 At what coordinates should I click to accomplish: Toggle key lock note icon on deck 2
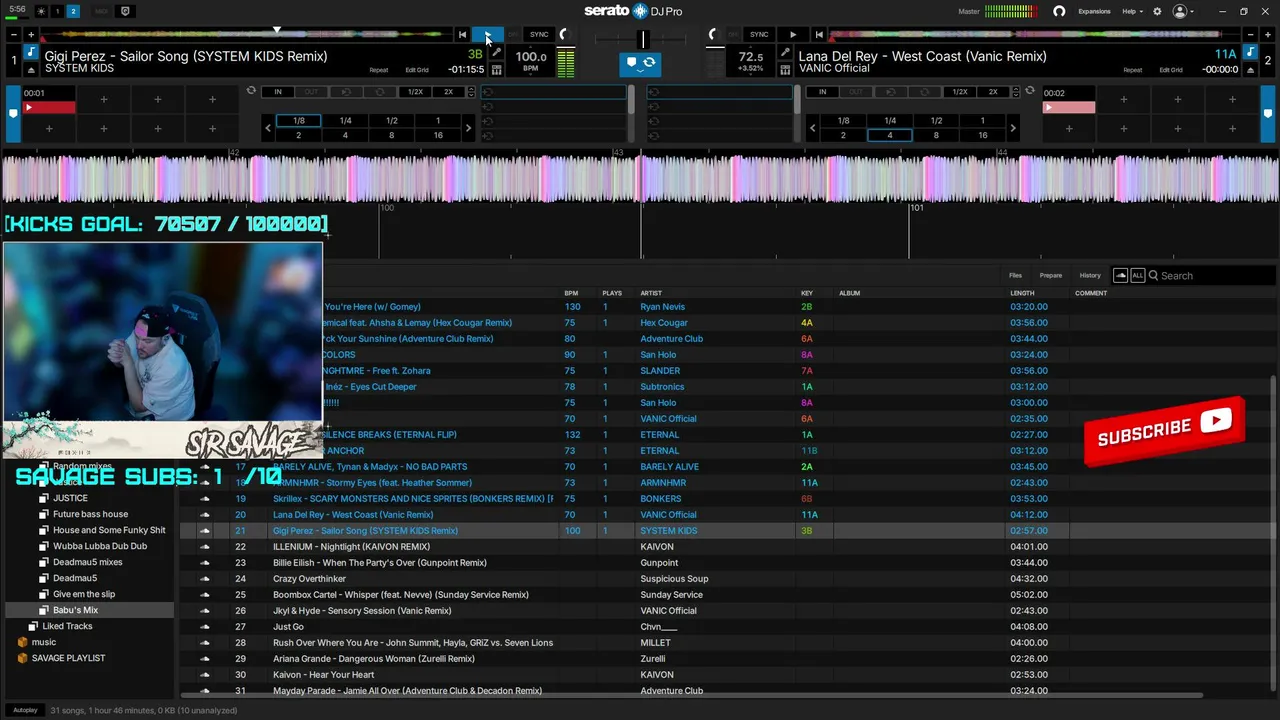click(x=1251, y=53)
